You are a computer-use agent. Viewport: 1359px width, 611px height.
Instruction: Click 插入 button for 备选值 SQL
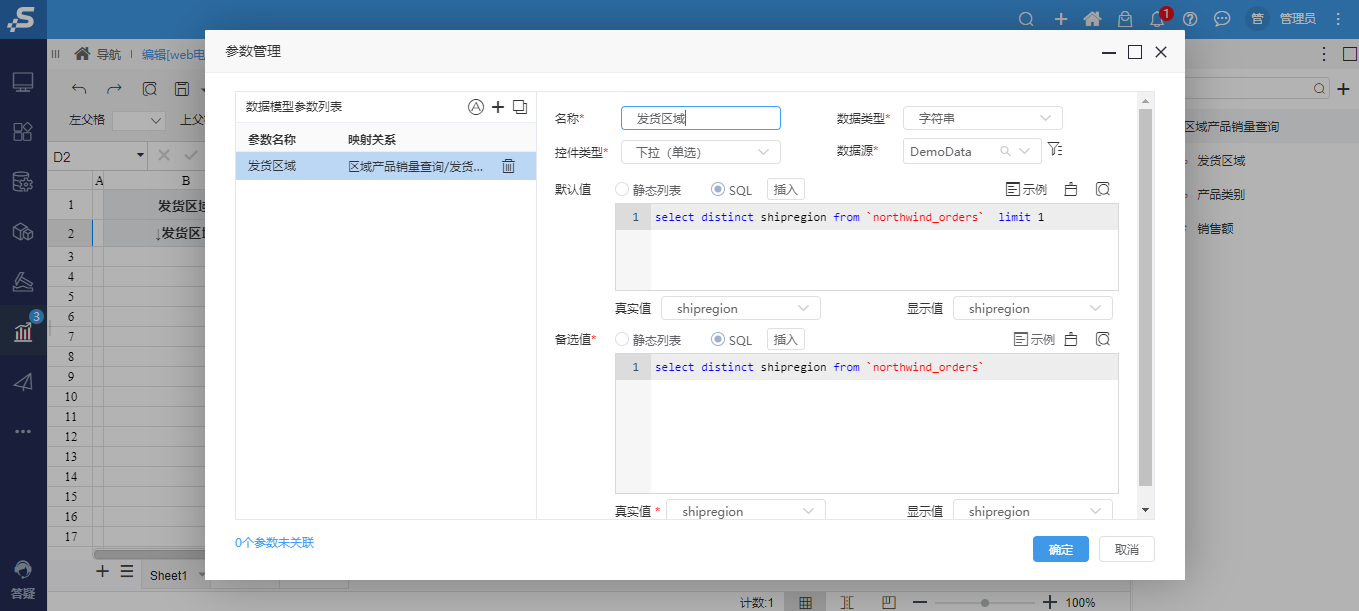coord(786,340)
